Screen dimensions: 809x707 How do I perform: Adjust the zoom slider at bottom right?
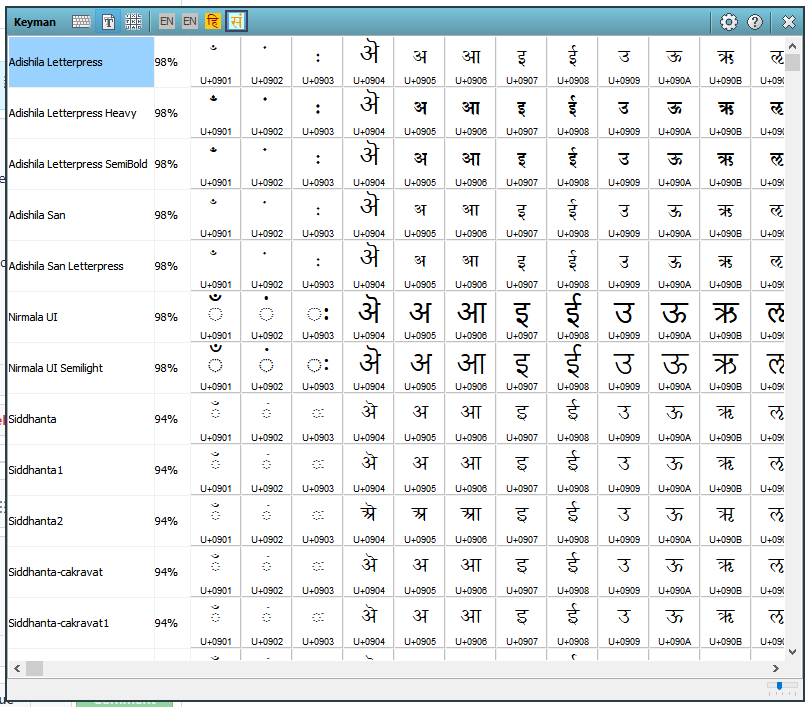pyautogui.click(x=779, y=687)
